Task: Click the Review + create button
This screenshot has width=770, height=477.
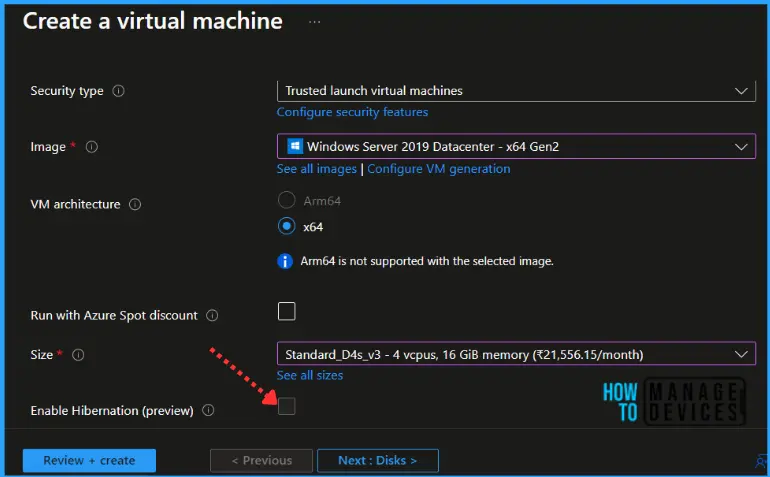Action: (x=89, y=461)
